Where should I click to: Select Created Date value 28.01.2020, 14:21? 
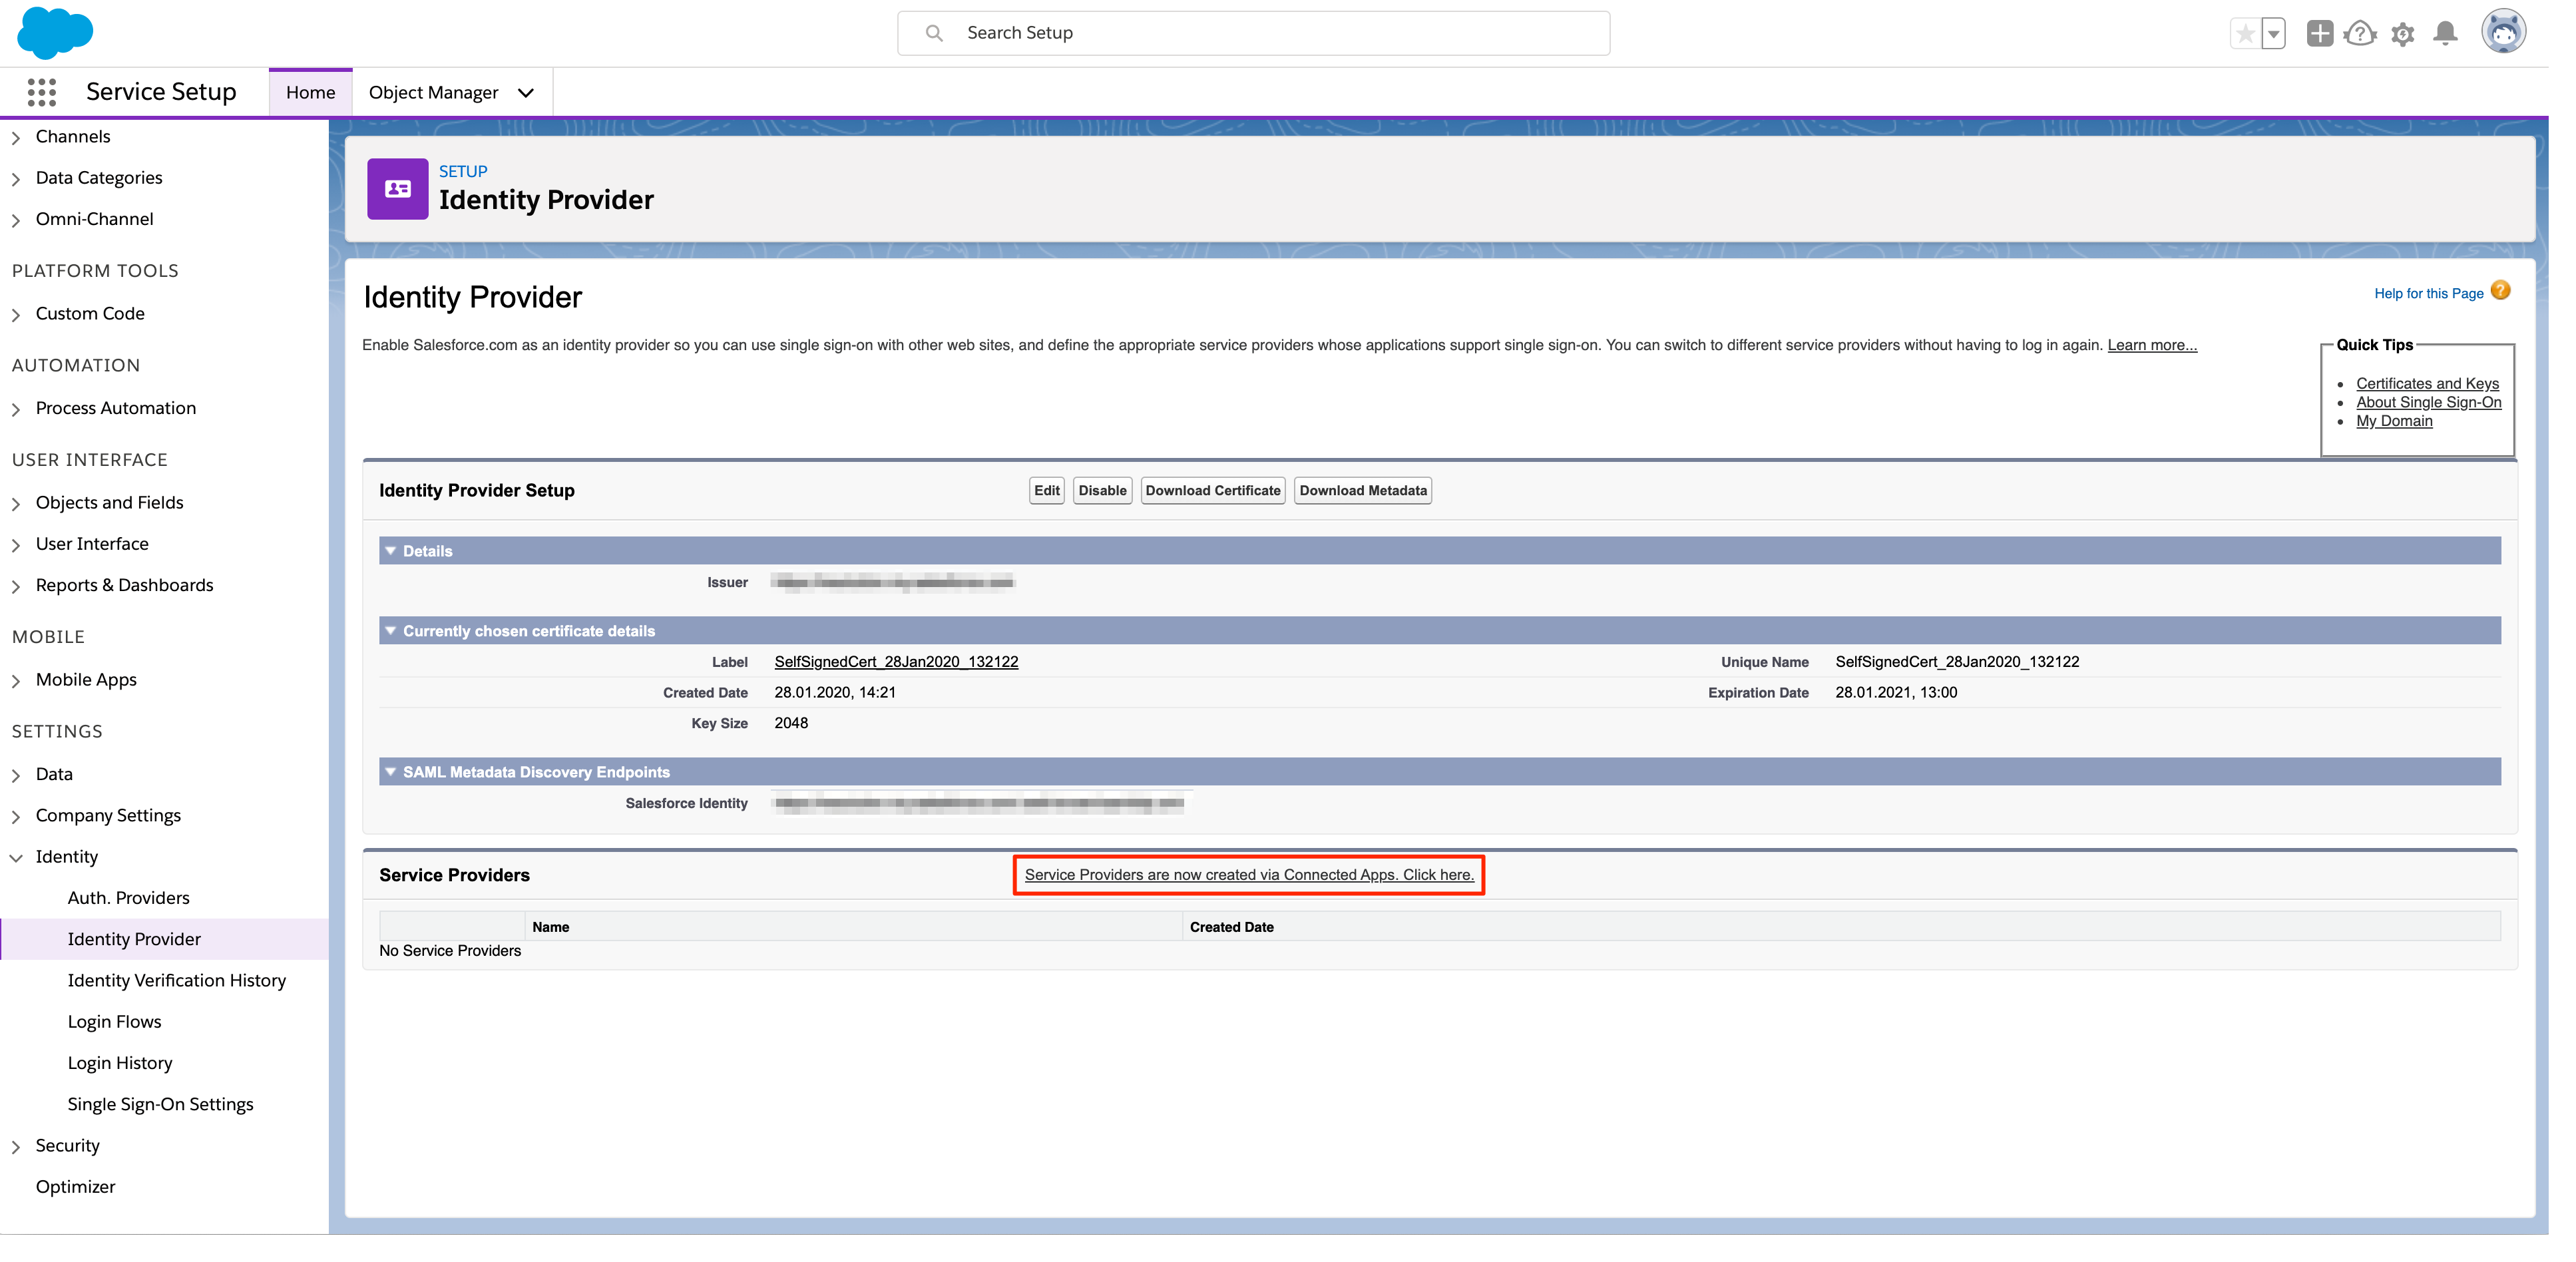coord(835,693)
